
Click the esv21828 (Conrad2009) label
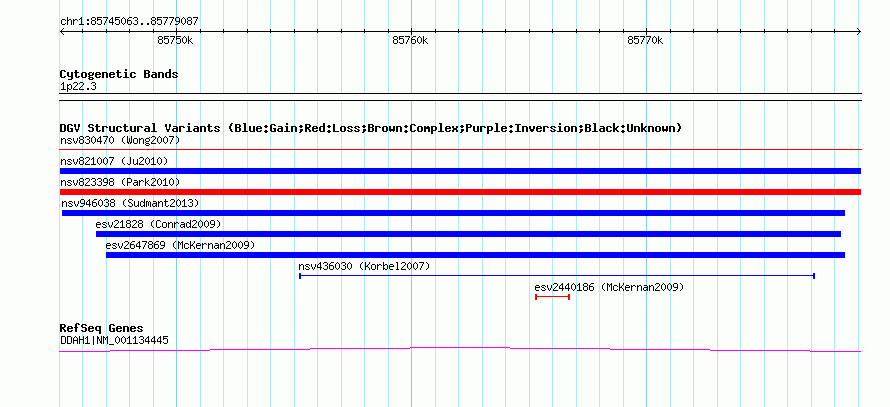point(158,224)
